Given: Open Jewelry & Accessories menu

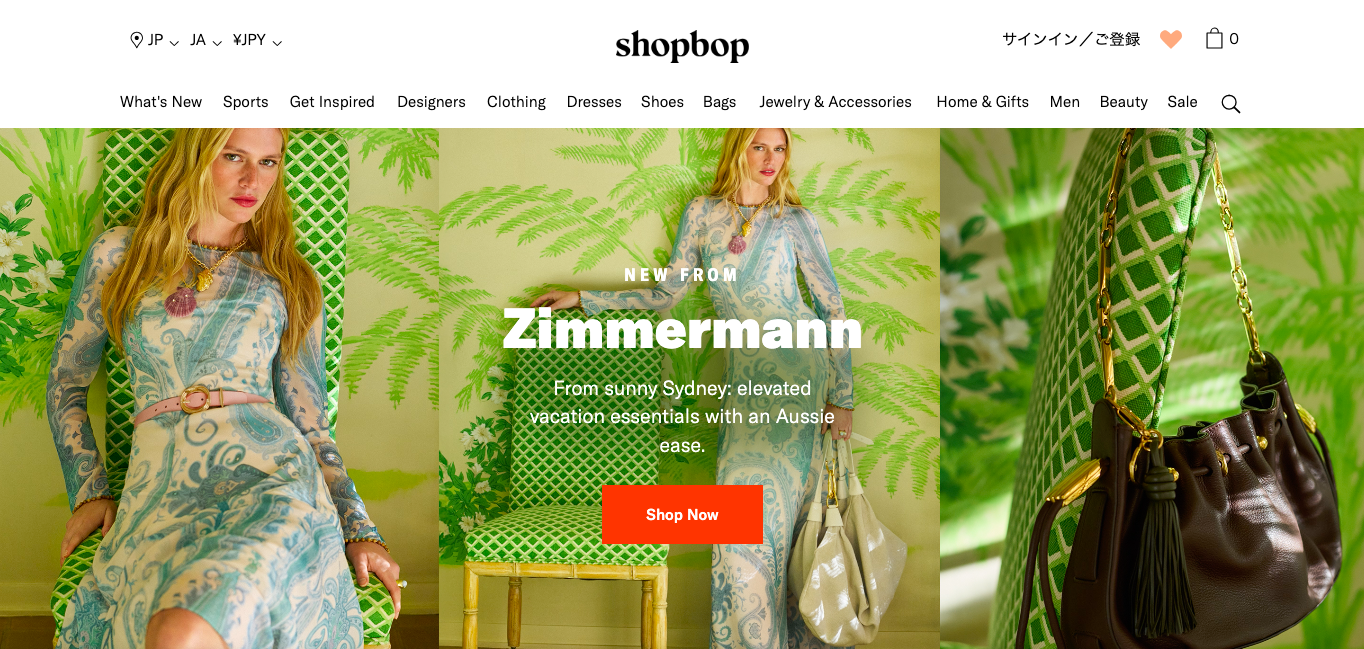Looking at the screenshot, I should coord(835,102).
